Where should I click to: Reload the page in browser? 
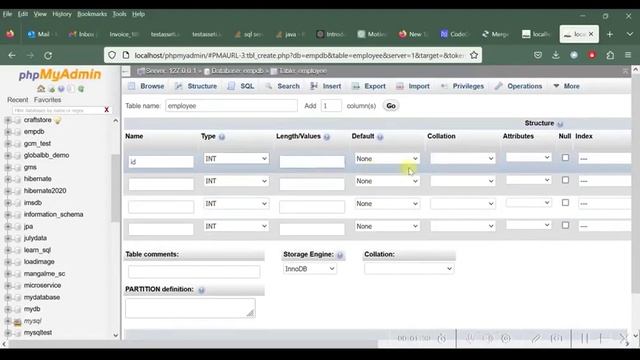pyautogui.click(x=48, y=55)
